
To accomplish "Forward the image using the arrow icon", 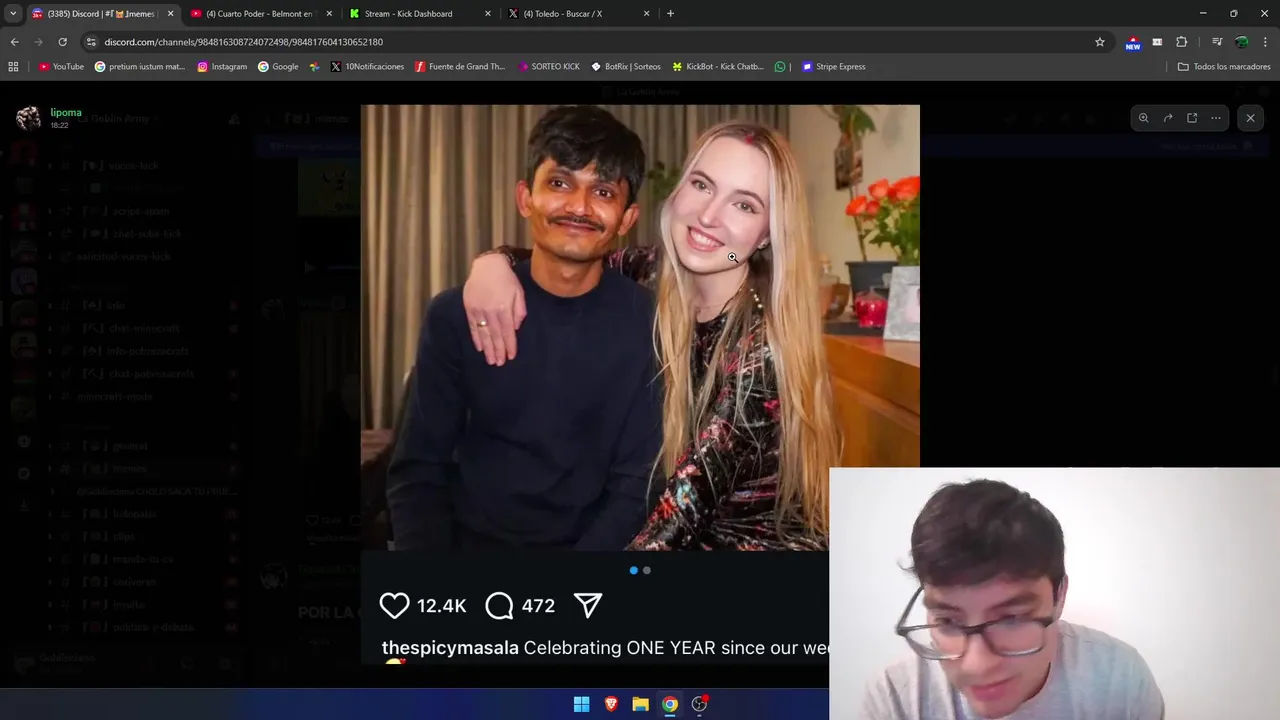I will coord(1167,118).
